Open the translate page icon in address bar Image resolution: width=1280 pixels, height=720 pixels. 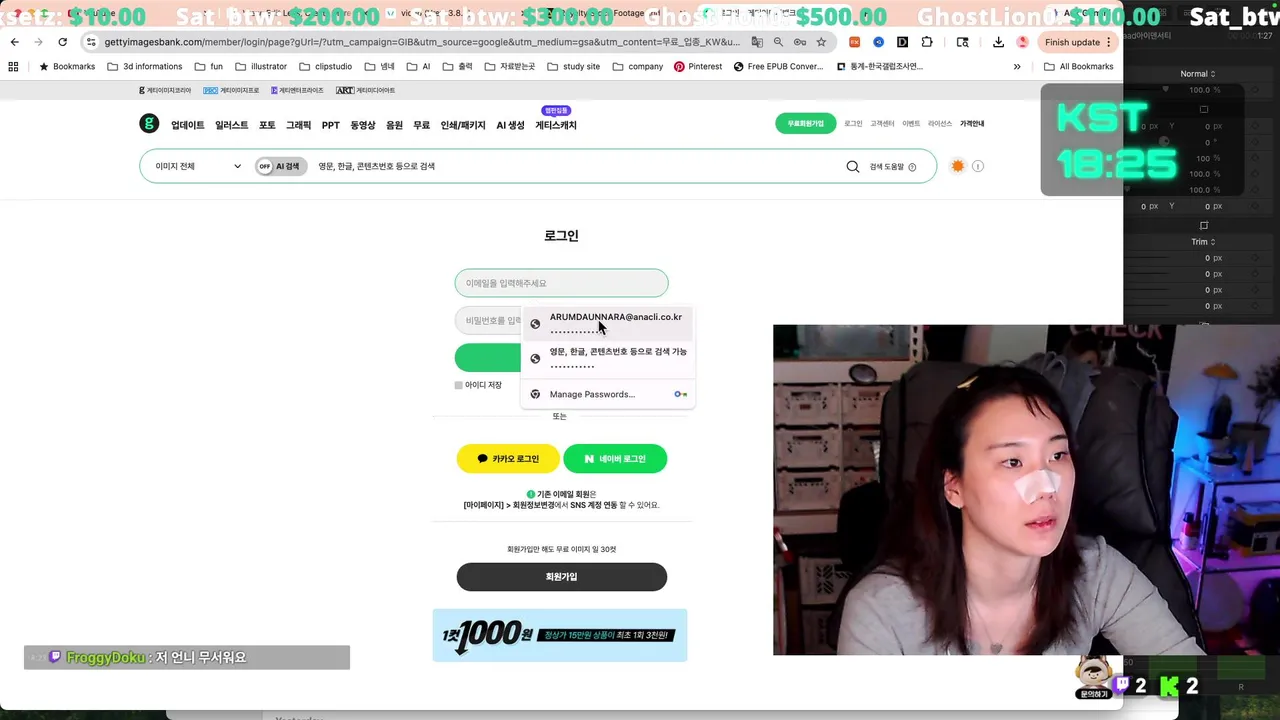757,42
